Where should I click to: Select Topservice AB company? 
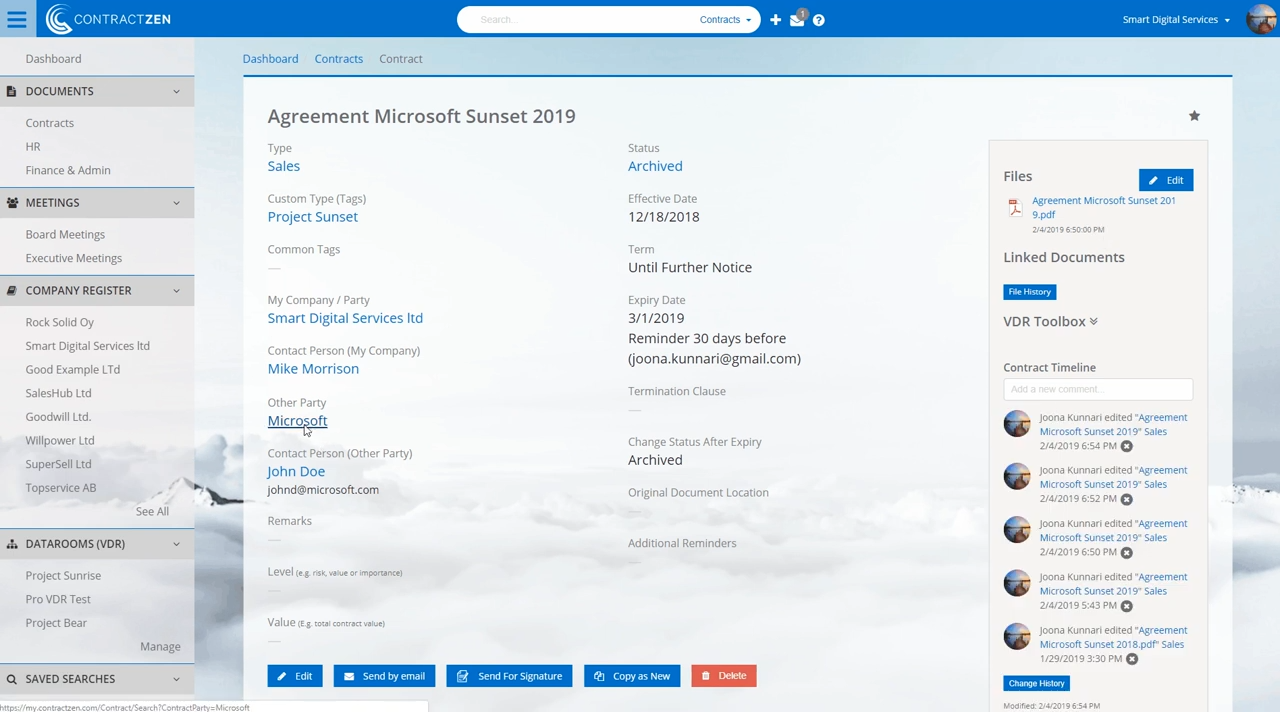[x=61, y=488]
